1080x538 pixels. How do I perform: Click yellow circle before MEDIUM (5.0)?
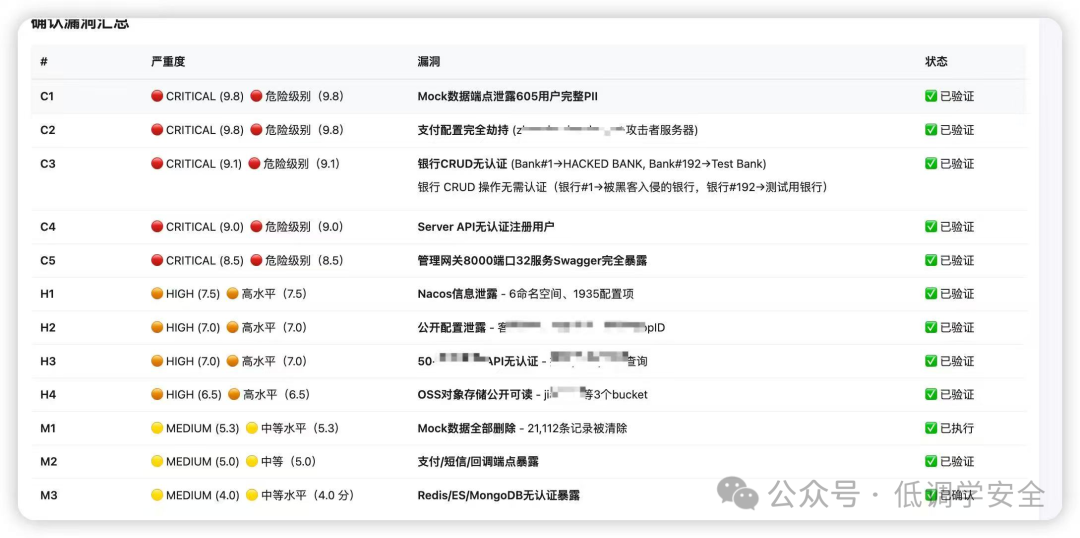(x=157, y=462)
